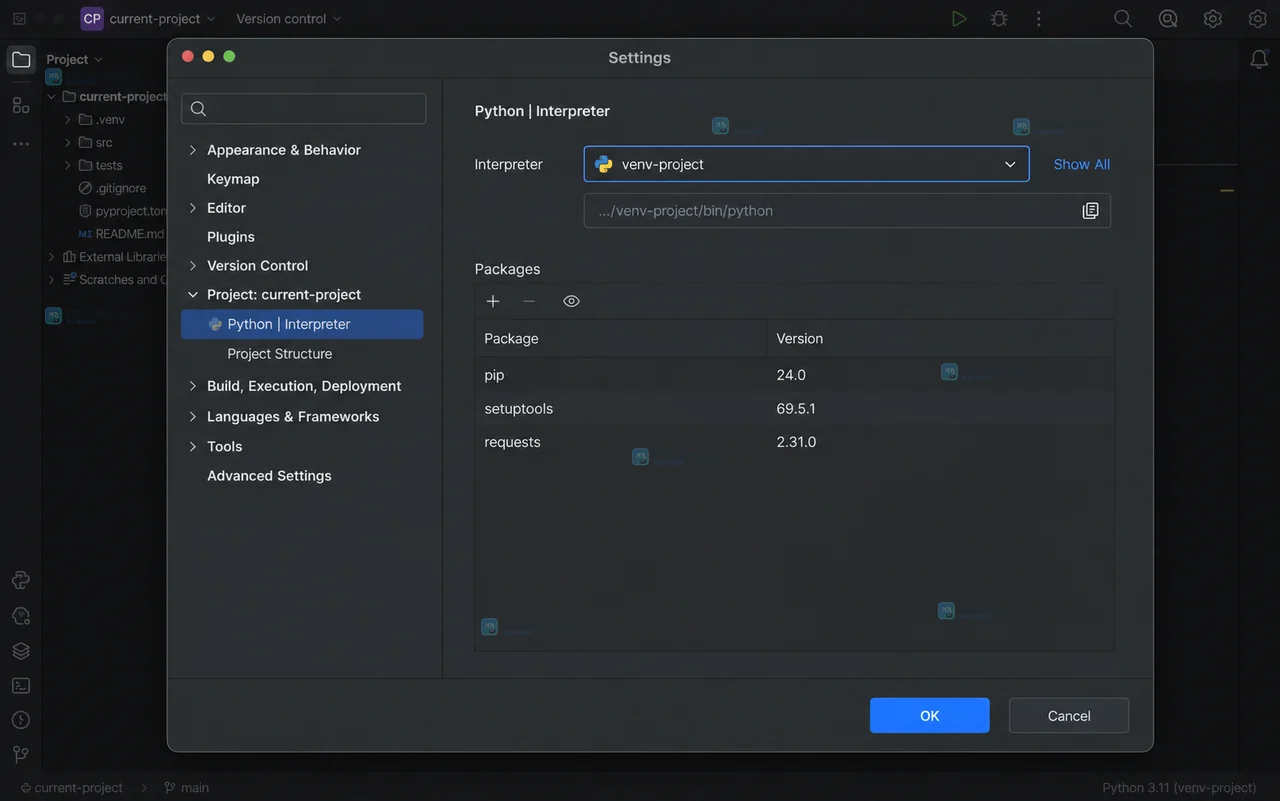Open the Project panel view dropdown
Image resolution: width=1280 pixels, height=801 pixels.
(75, 60)
